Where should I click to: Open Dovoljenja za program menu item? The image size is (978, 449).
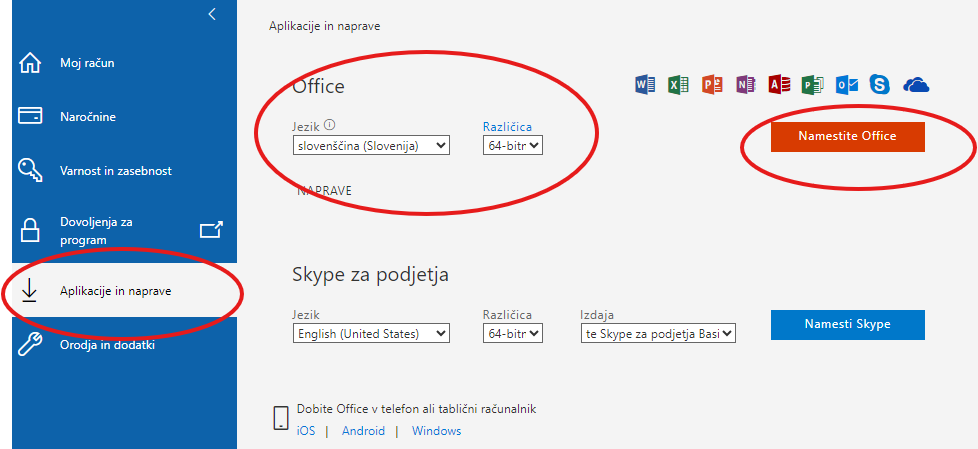pyautogui.click(x=97, y=231)
